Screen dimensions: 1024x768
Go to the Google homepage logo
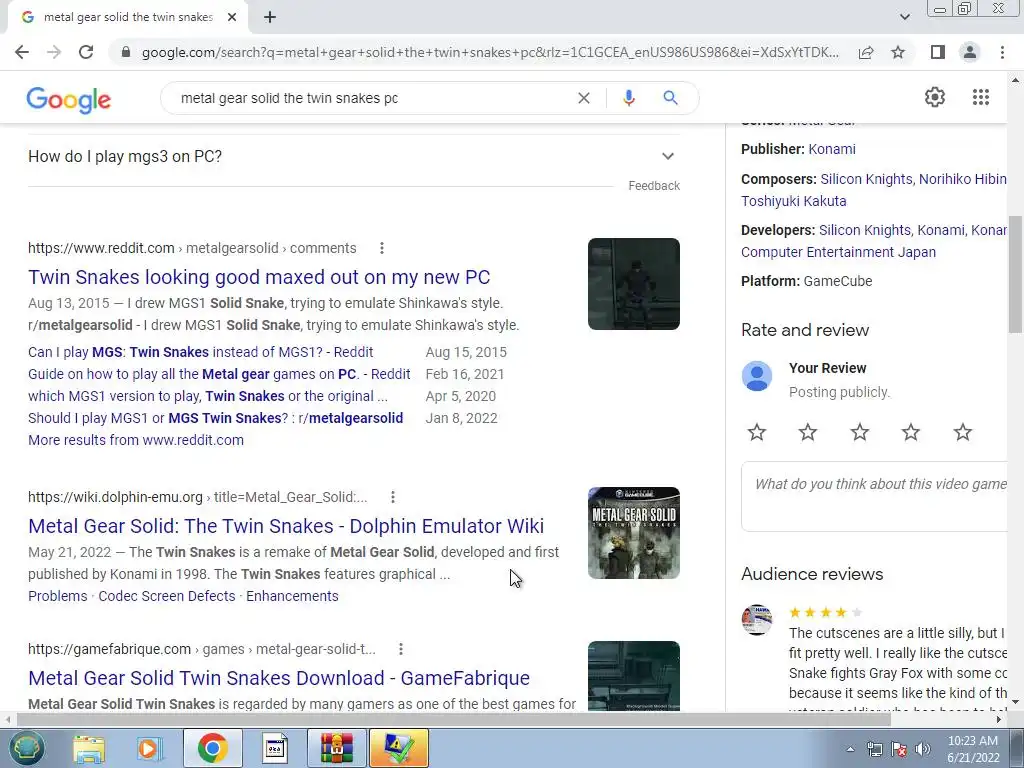tap(69, 99)
